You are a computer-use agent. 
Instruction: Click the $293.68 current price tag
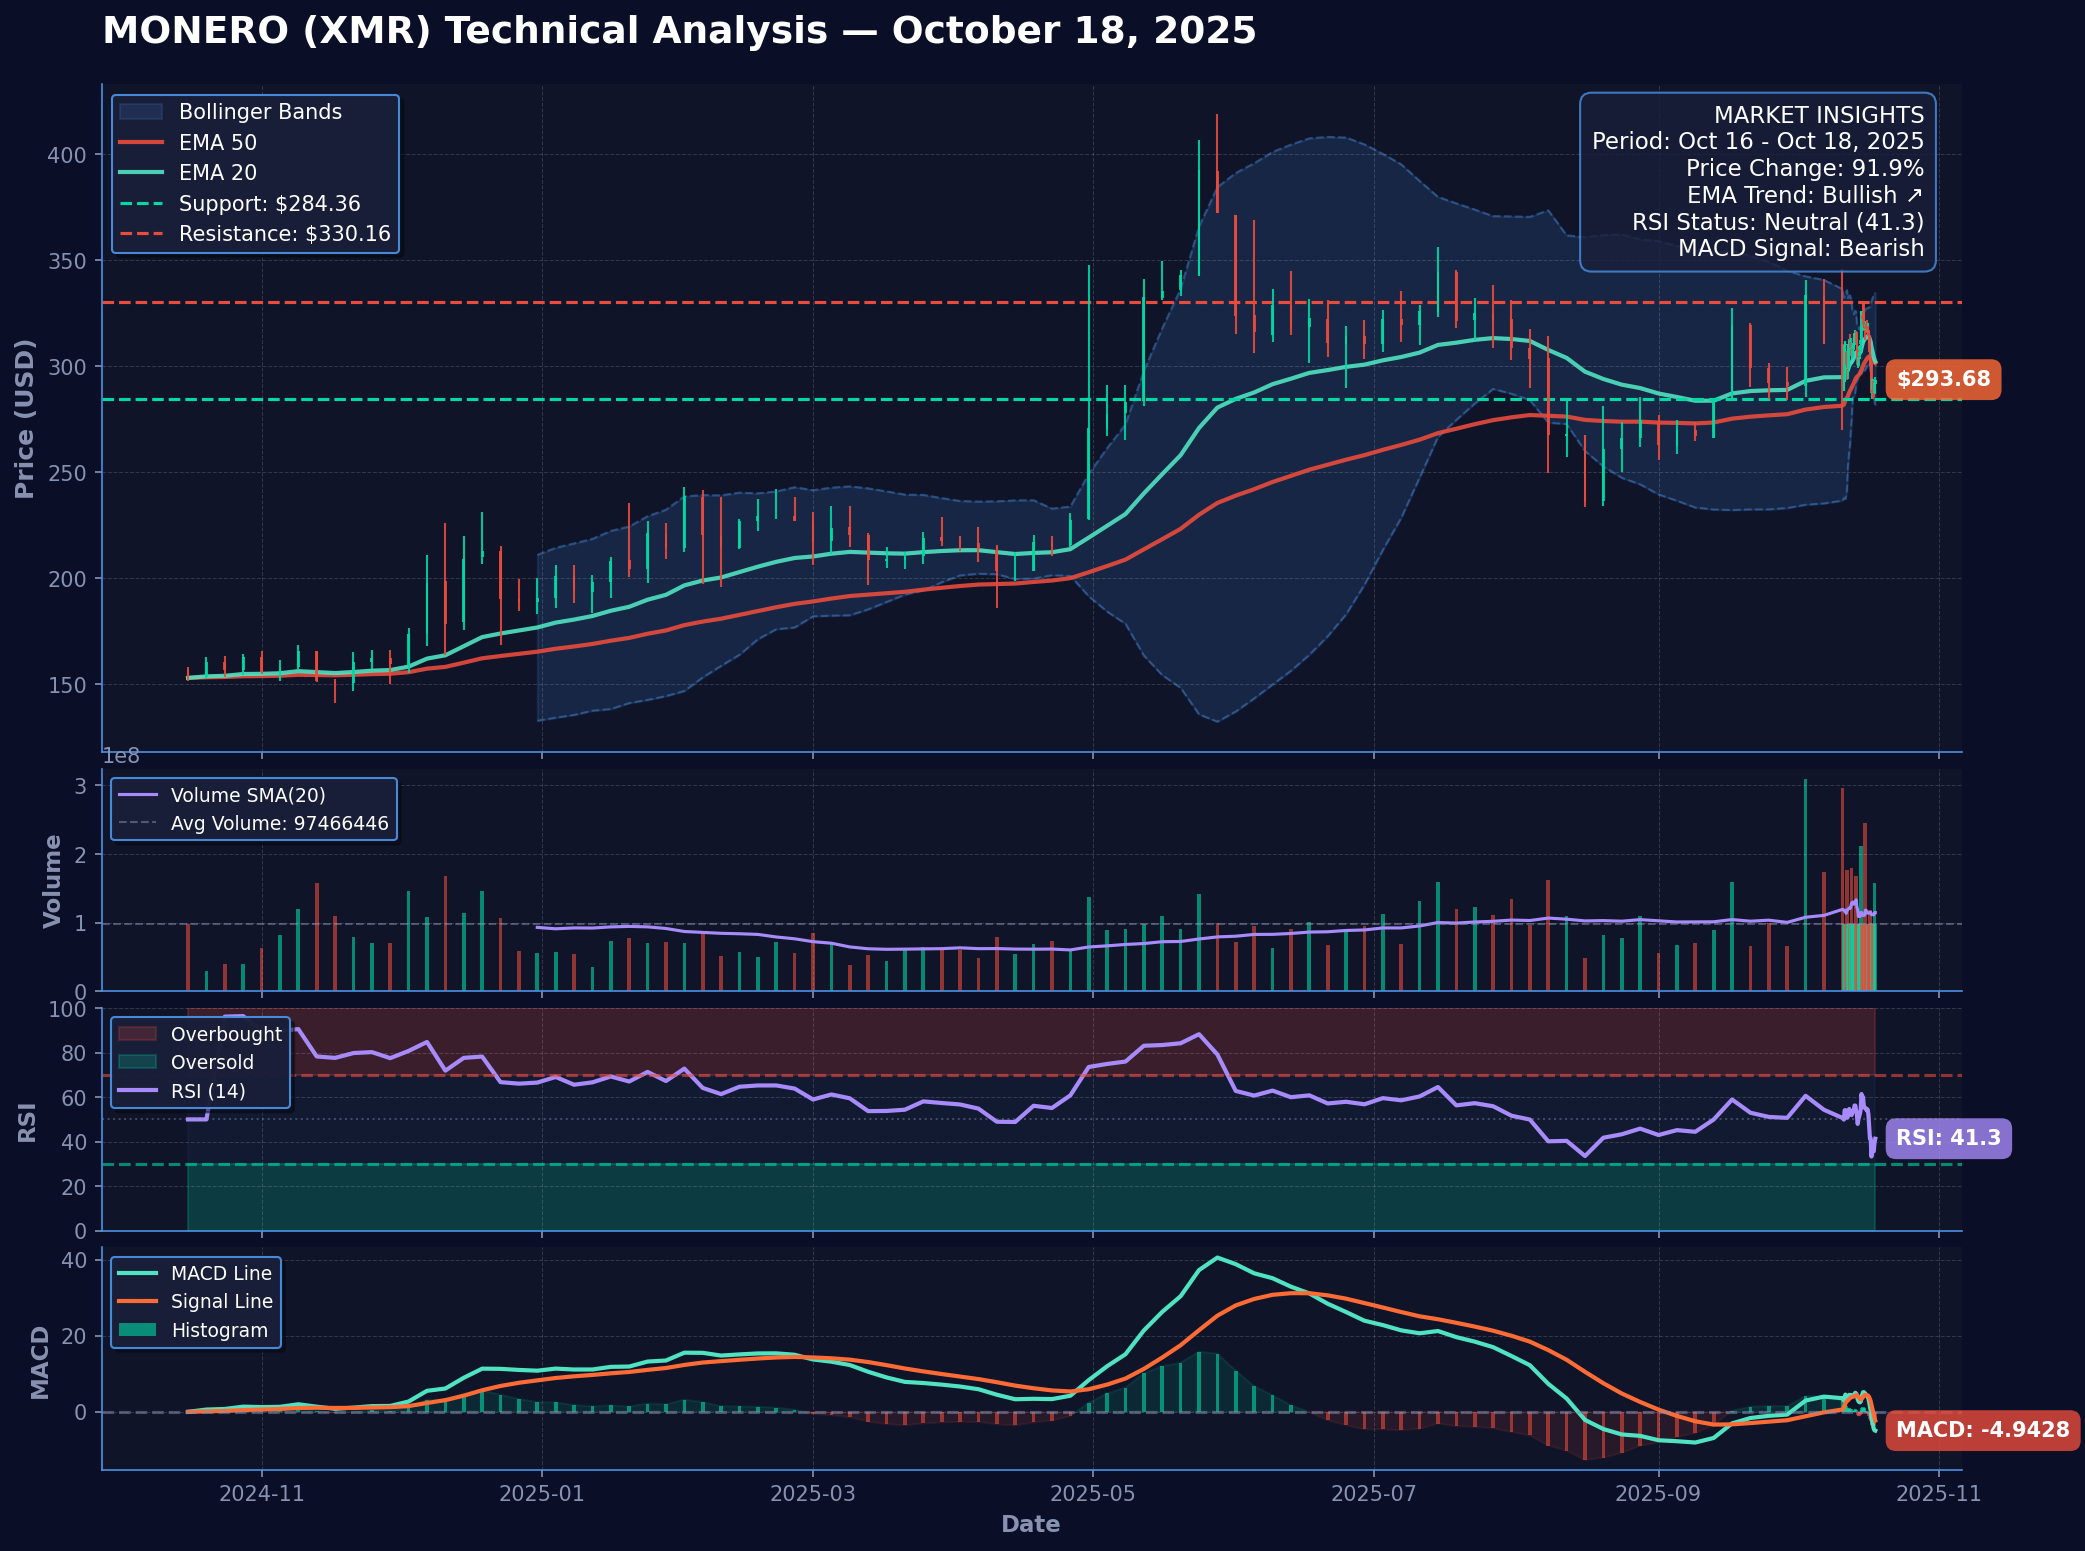1943,380
